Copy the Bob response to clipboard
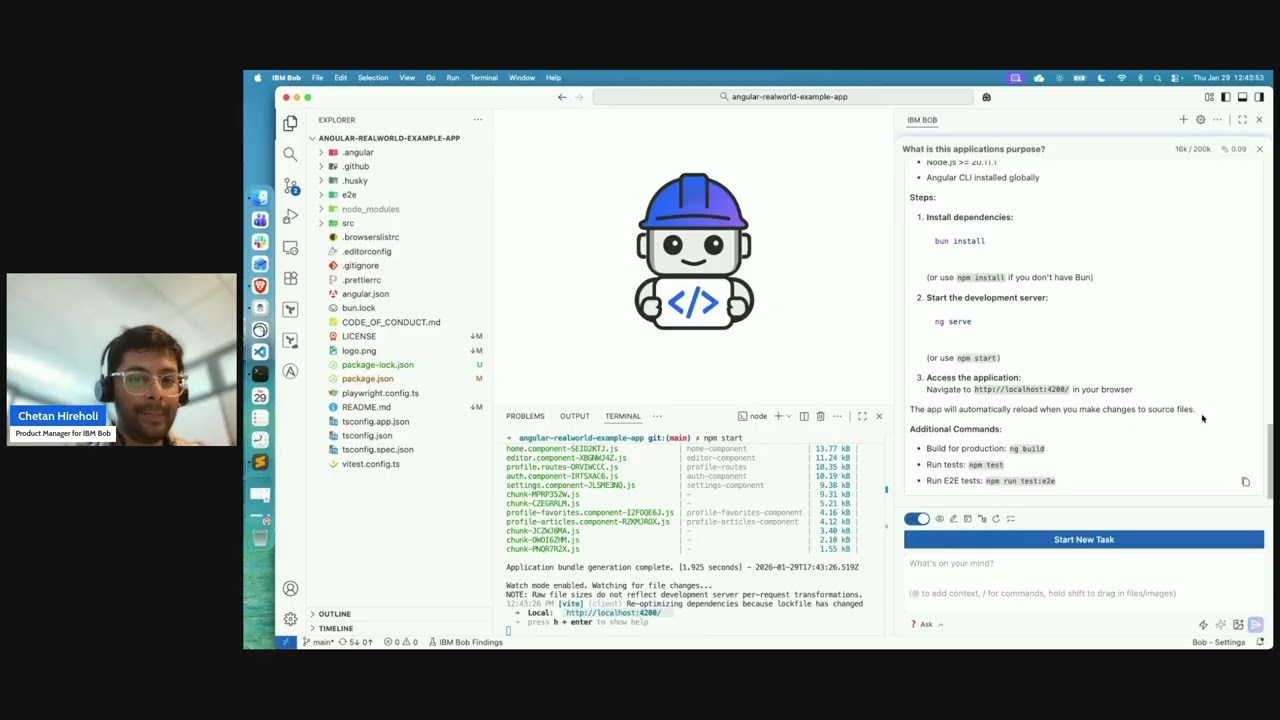 [1245, 482]
